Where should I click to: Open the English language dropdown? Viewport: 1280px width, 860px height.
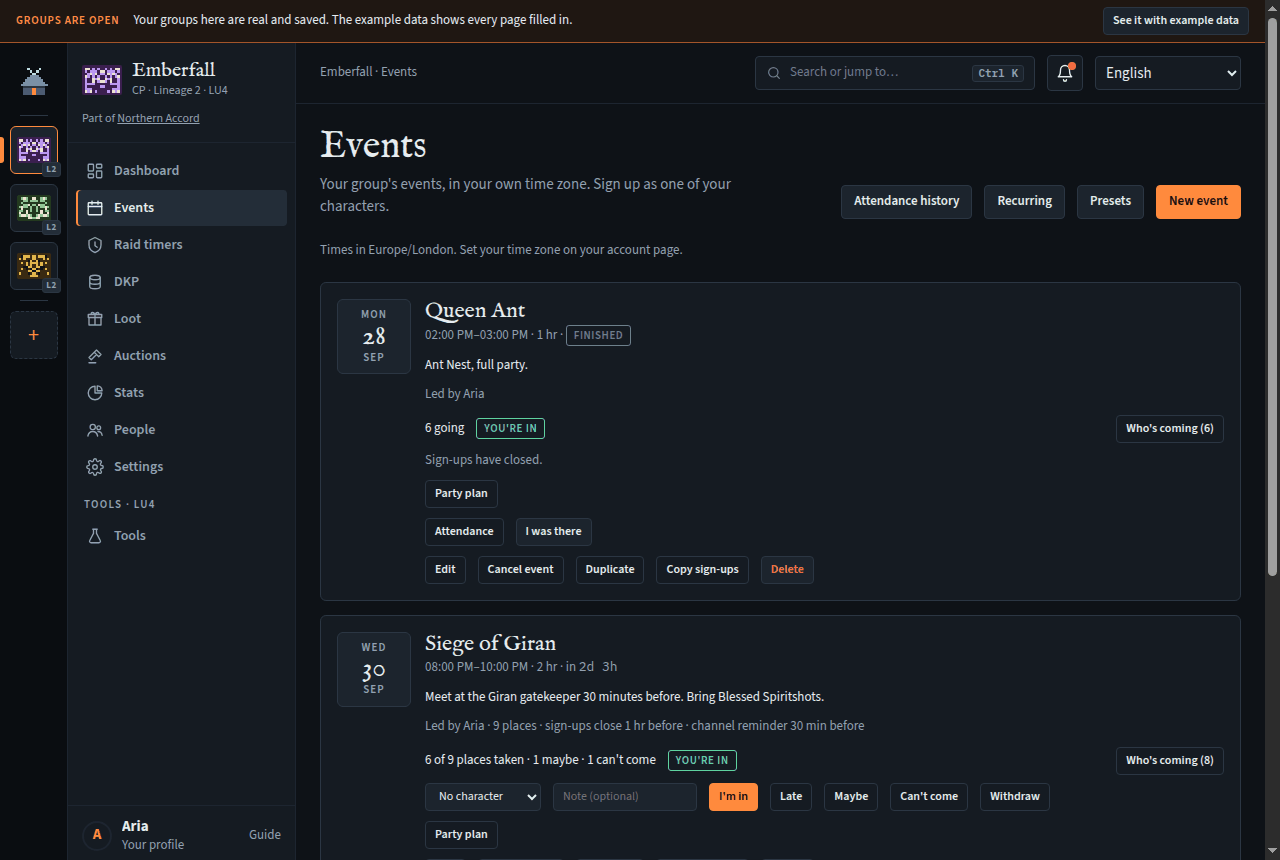[x=1168, y=73]
